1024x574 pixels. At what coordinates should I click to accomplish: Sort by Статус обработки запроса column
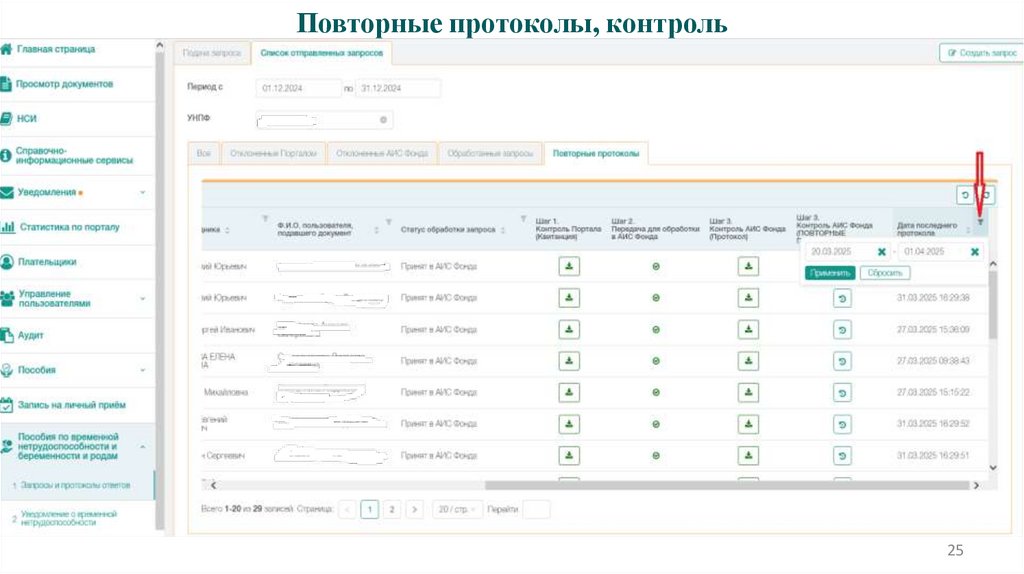pyautogui.click(x=503, y=230)
